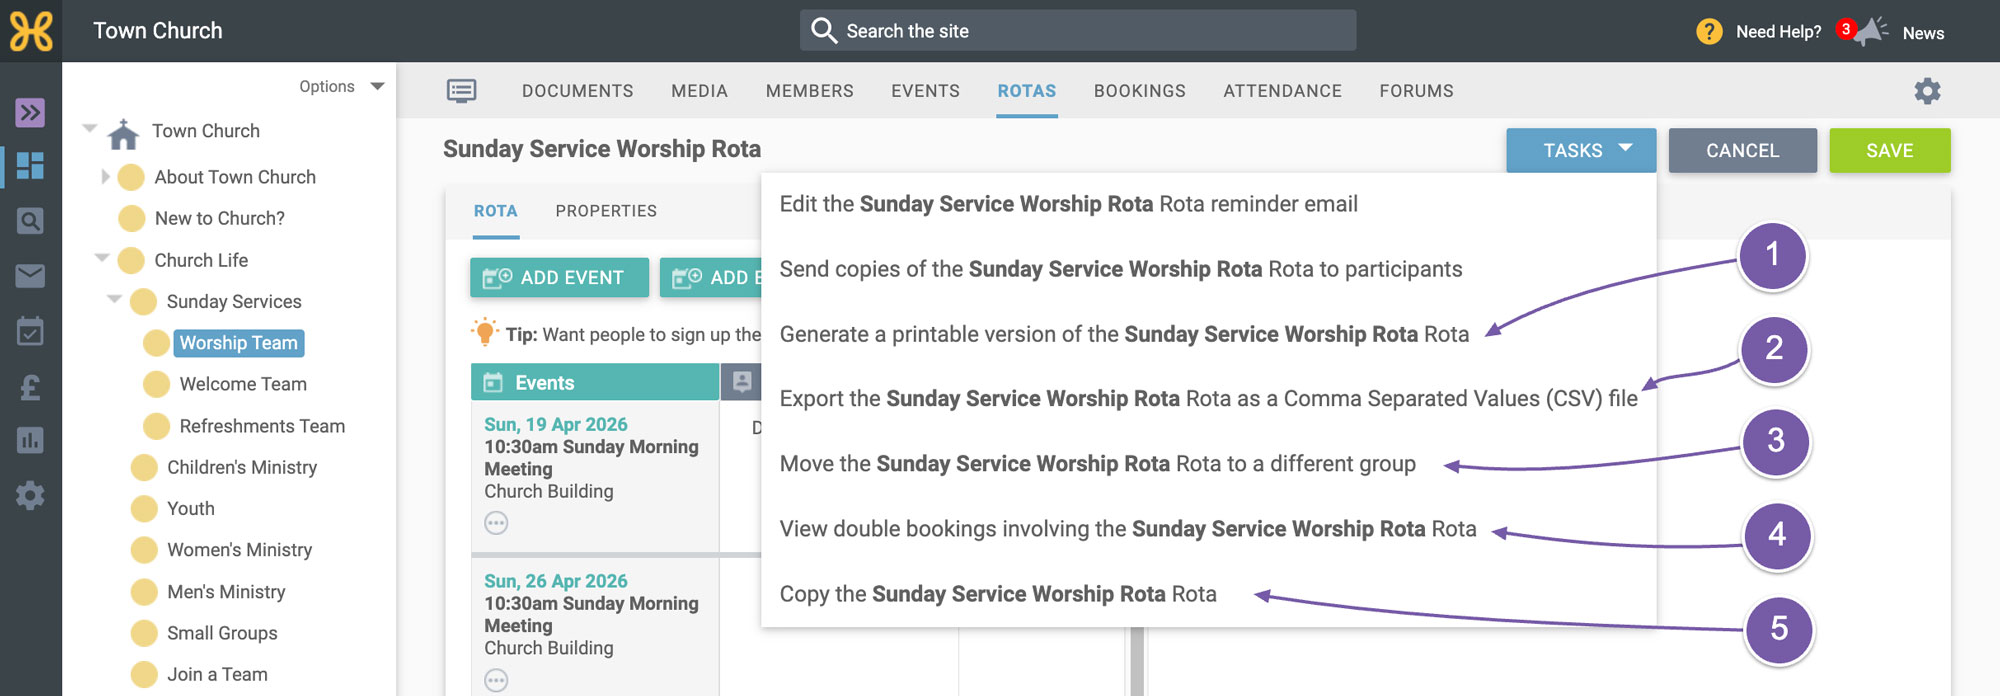Screen dimensions: 2000x696
Task: Open the News megaphone notifications icon
Action: (x=1869, y=31)
